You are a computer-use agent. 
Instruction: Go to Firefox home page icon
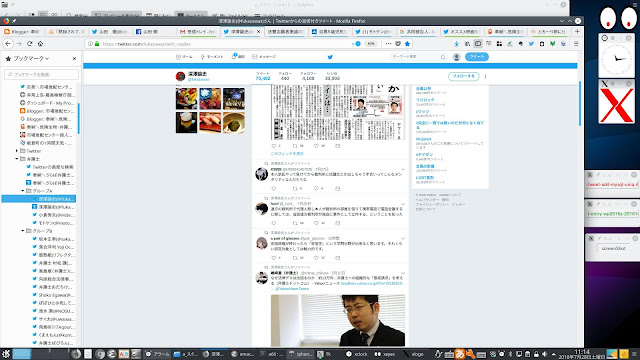pyautogui.click(x=40, y=43)
